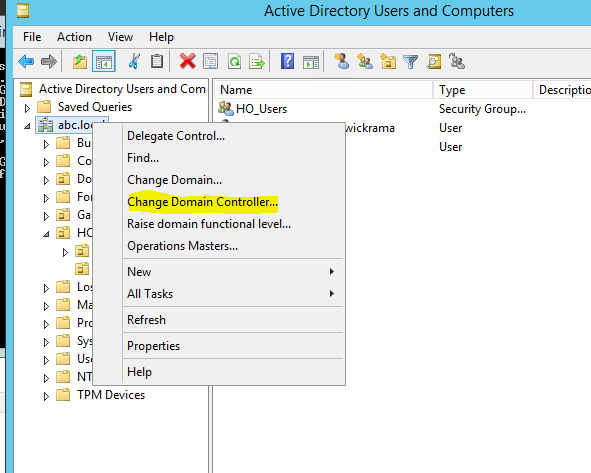
Task: Click the Find objects magnifier icon
Action: tap(434, 61)
